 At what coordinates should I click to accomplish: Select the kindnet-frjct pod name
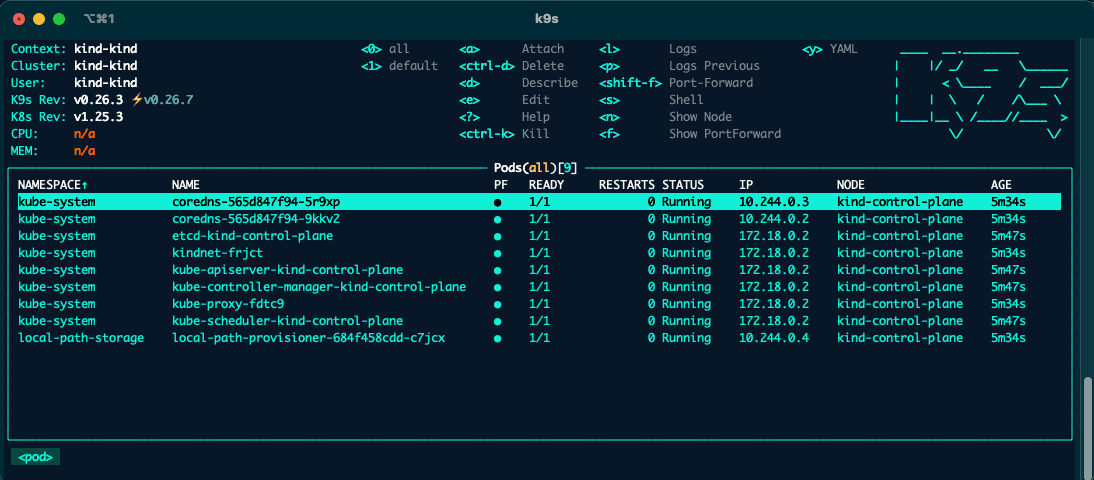click(217, 253)
